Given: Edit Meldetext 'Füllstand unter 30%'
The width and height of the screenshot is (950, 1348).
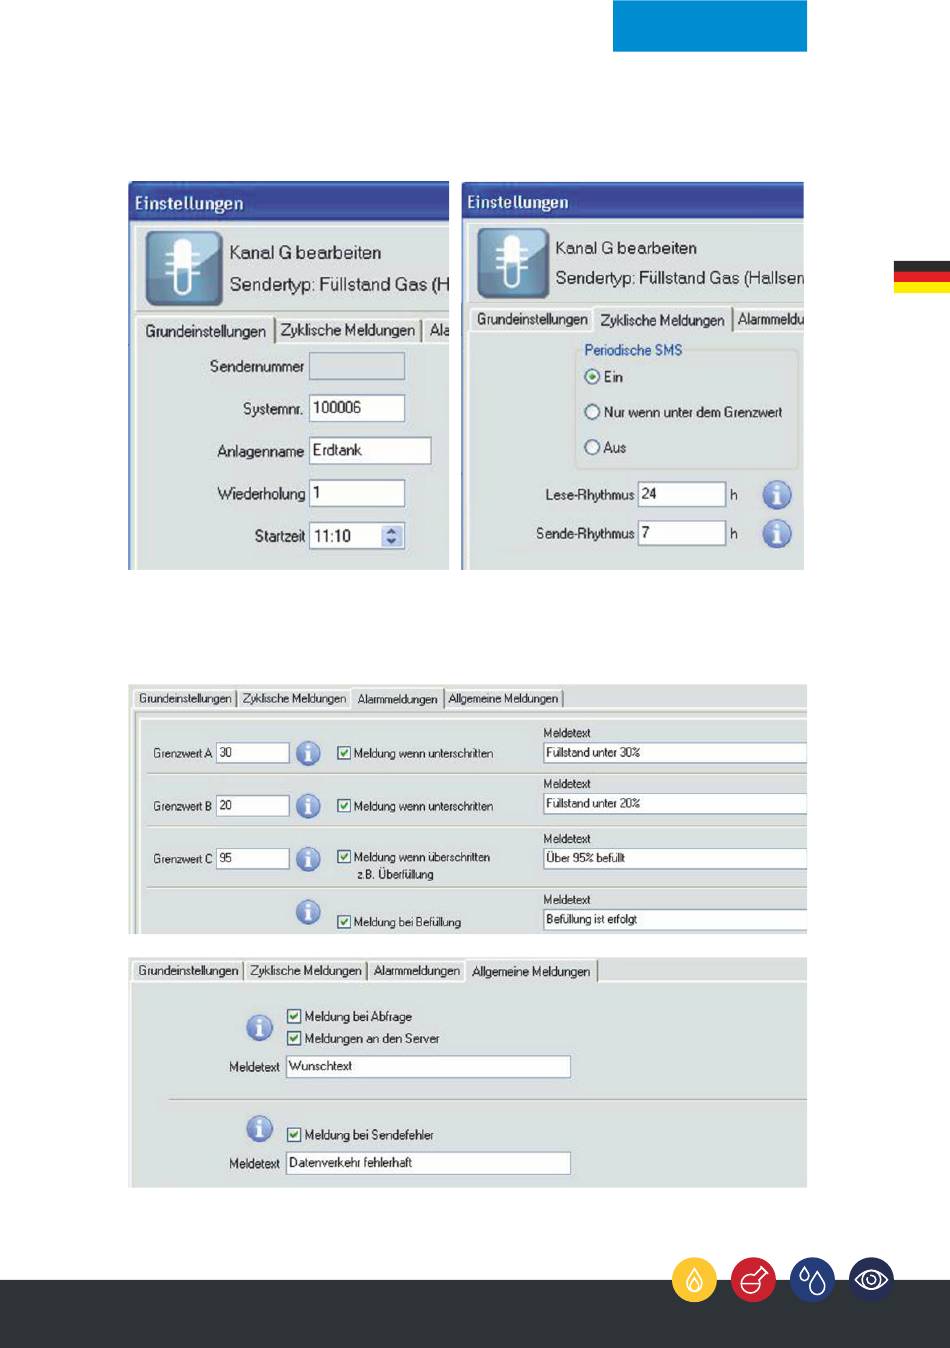Looking at the screenshot, I should (675, 753).
